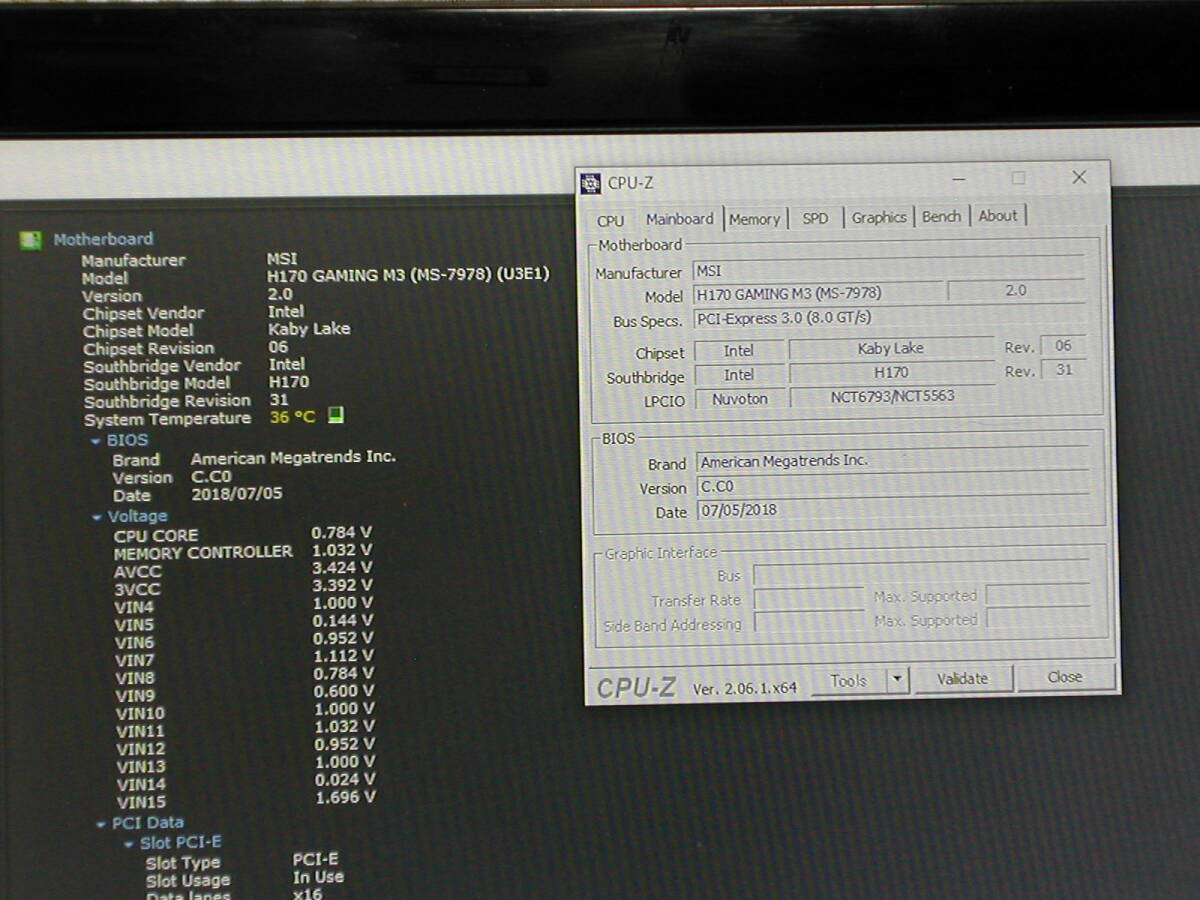The image size is (1200, 900).
Task: Click the Slot Usage value In Use
Action: [x=318, y=877]
